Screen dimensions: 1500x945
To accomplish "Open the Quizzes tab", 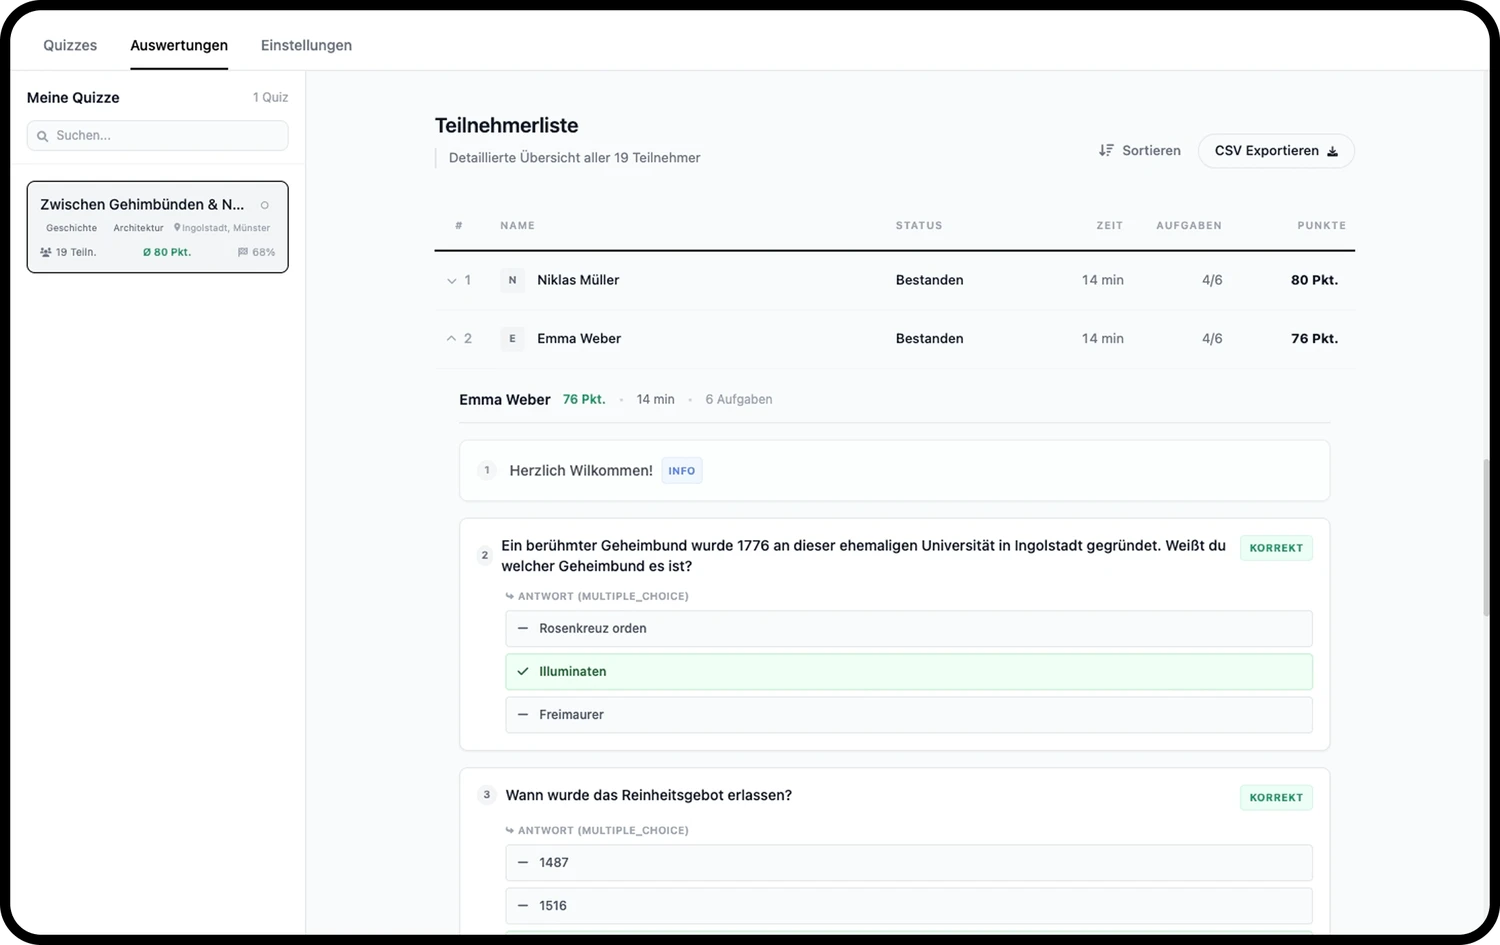I will 70,45.
